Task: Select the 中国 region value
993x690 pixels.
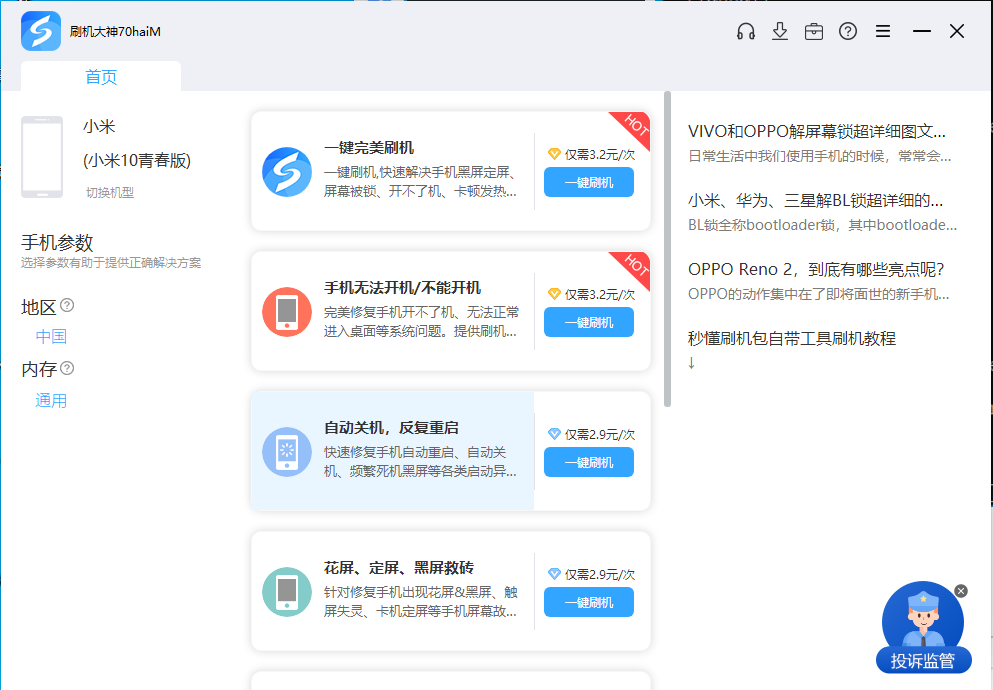Action: 51,336
